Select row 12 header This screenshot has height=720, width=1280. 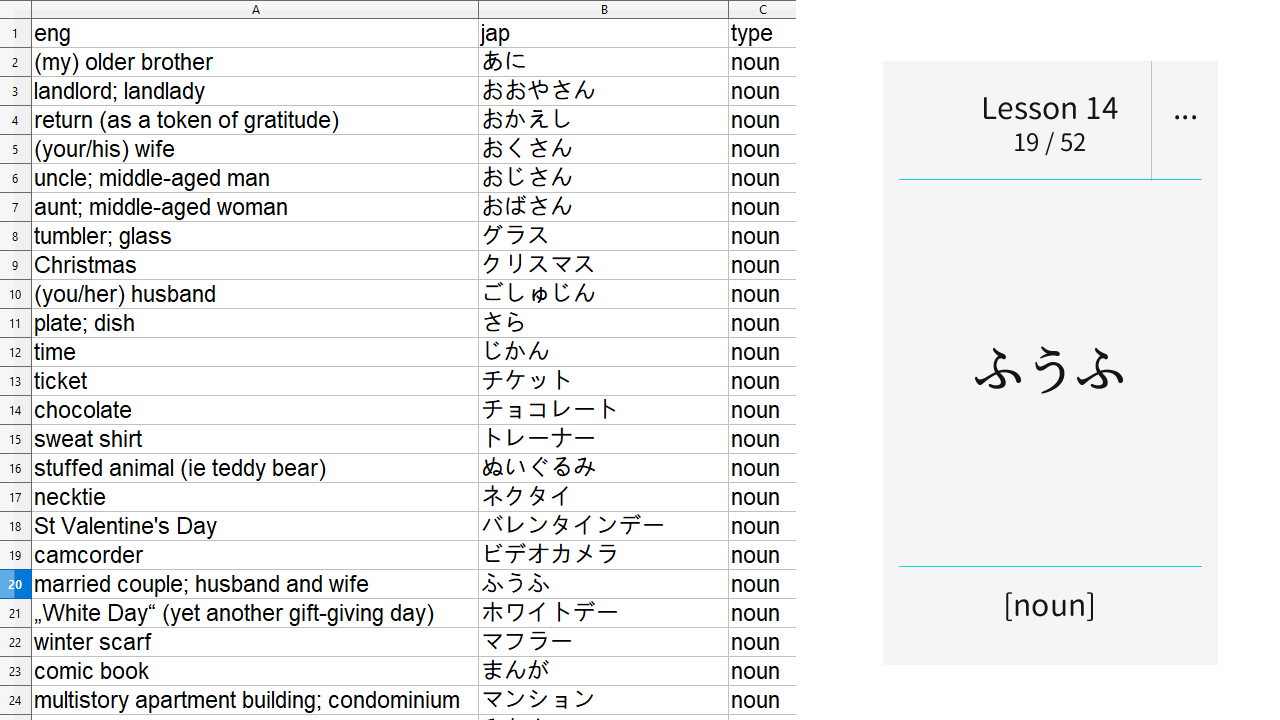click(16, 352)
